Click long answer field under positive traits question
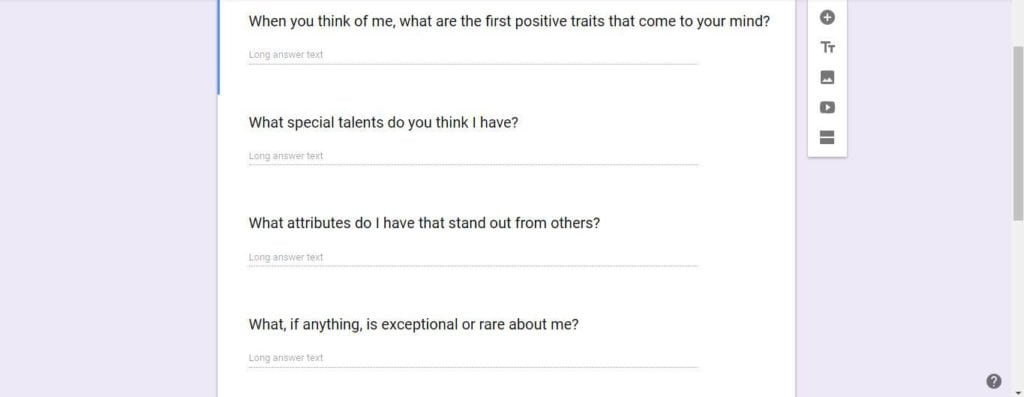Image resolution: width=1024 pixels, height=397 pixels. (x=473, y=55)
